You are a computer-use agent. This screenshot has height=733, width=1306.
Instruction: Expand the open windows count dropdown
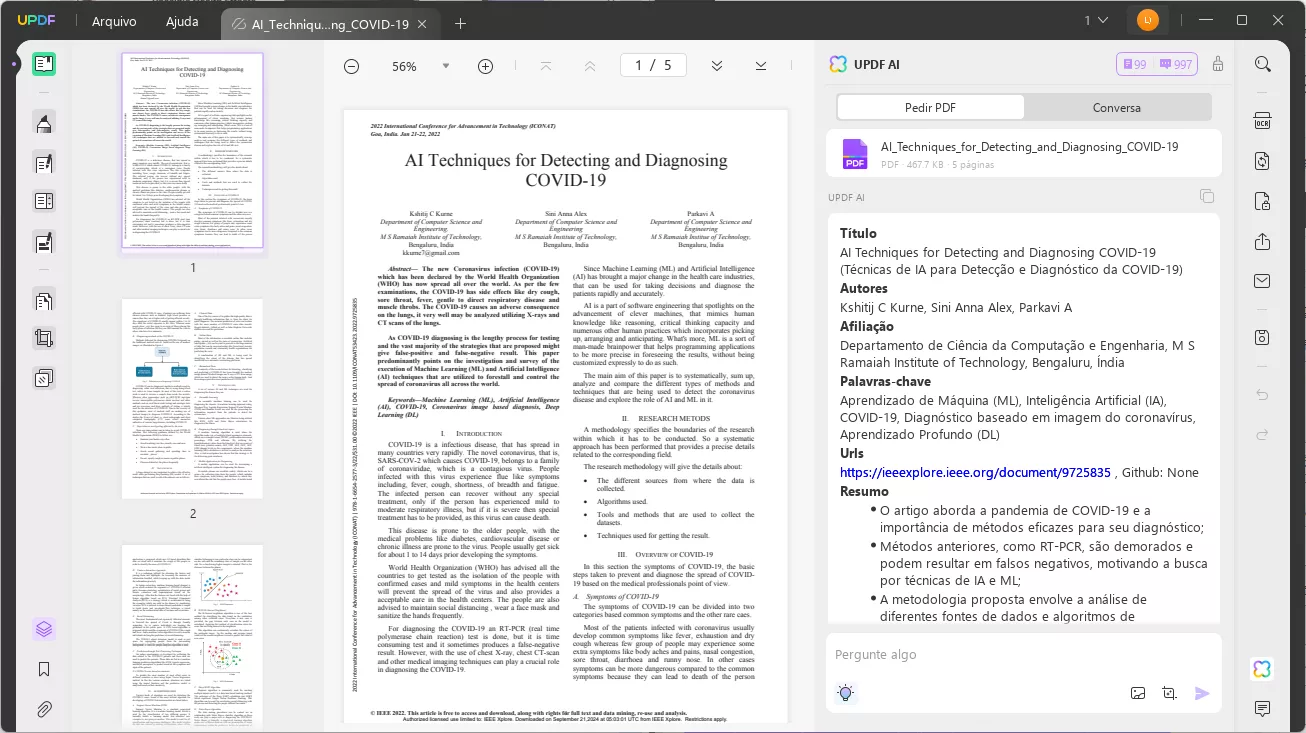pyautogui.click(x=1096, y=20)
